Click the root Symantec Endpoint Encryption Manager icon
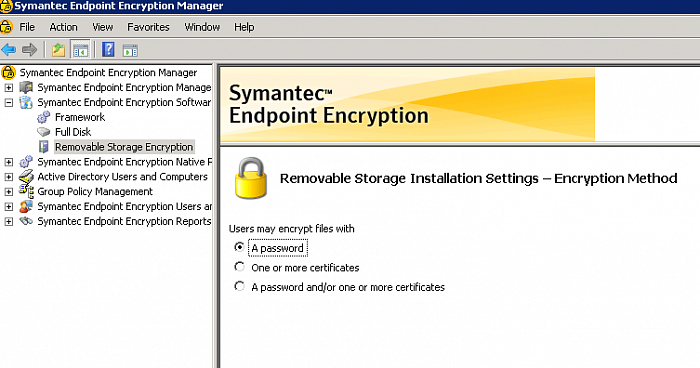Screen dimensions: 700x368 coord(8,72)
